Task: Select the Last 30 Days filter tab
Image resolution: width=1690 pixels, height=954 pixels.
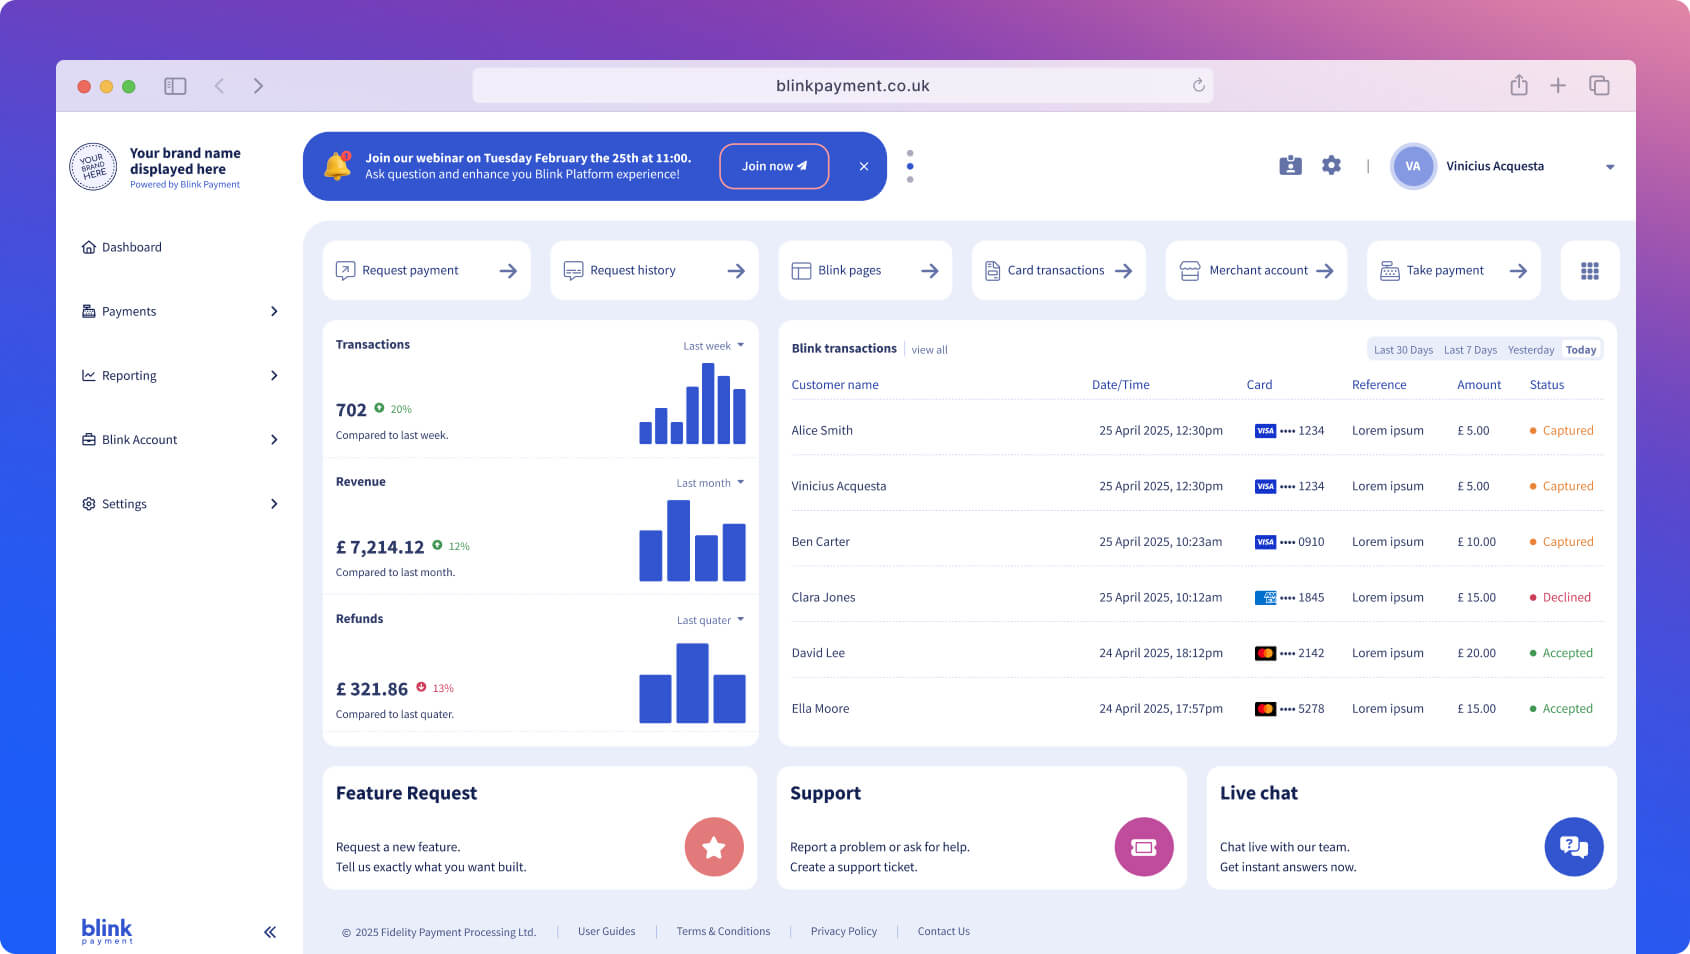Action: [1403, 350]
